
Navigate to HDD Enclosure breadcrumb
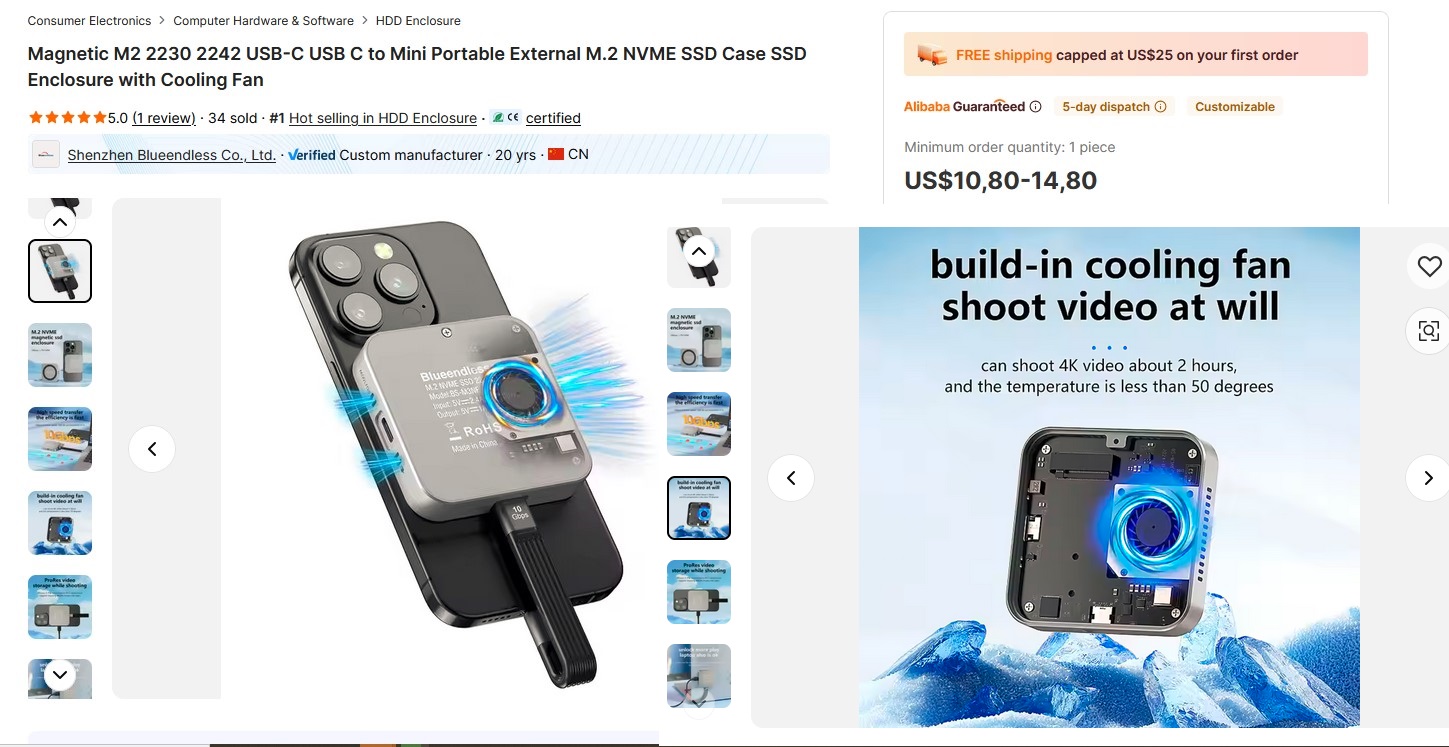(418, 20)
